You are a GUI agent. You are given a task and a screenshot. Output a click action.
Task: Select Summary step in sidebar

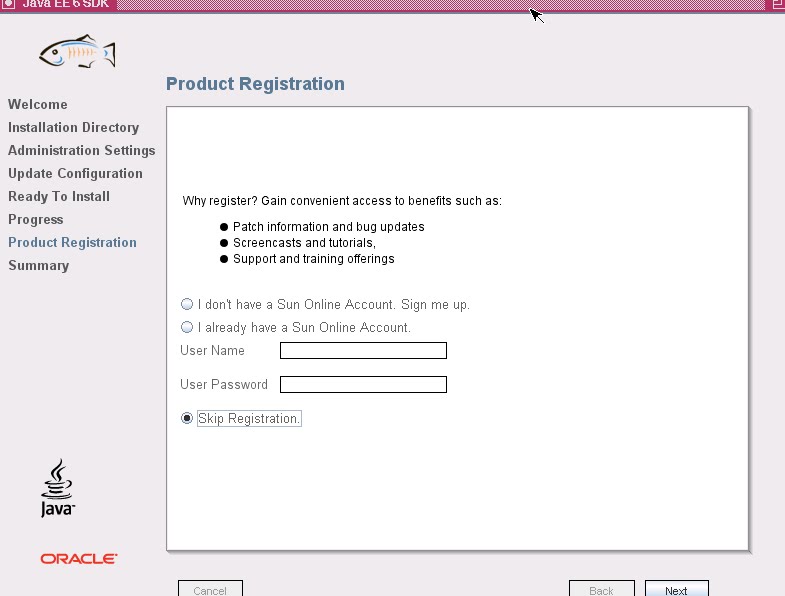(x=39, y=265)
